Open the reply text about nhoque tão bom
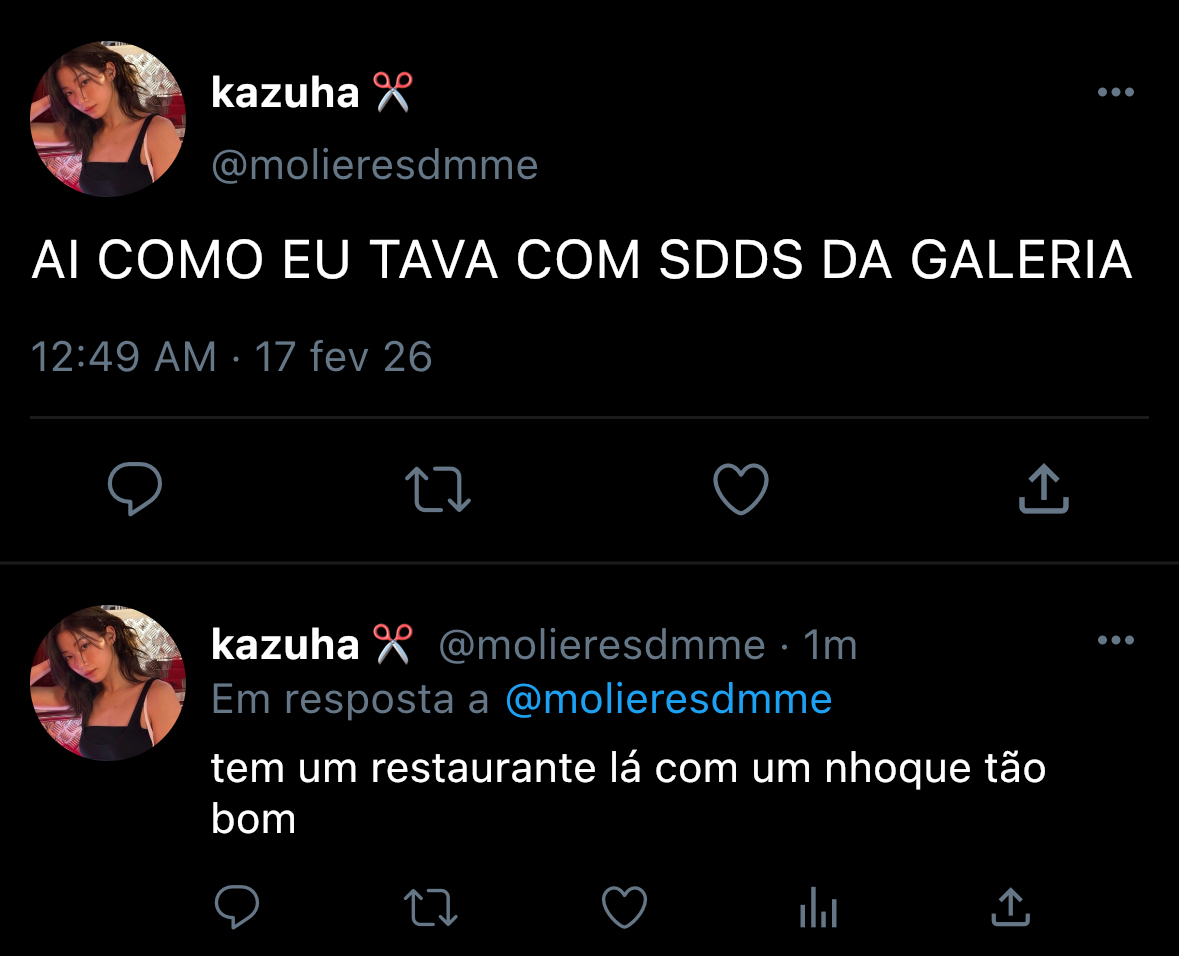The width and height of the screenshot is (1179, 956). coord(629,793)
